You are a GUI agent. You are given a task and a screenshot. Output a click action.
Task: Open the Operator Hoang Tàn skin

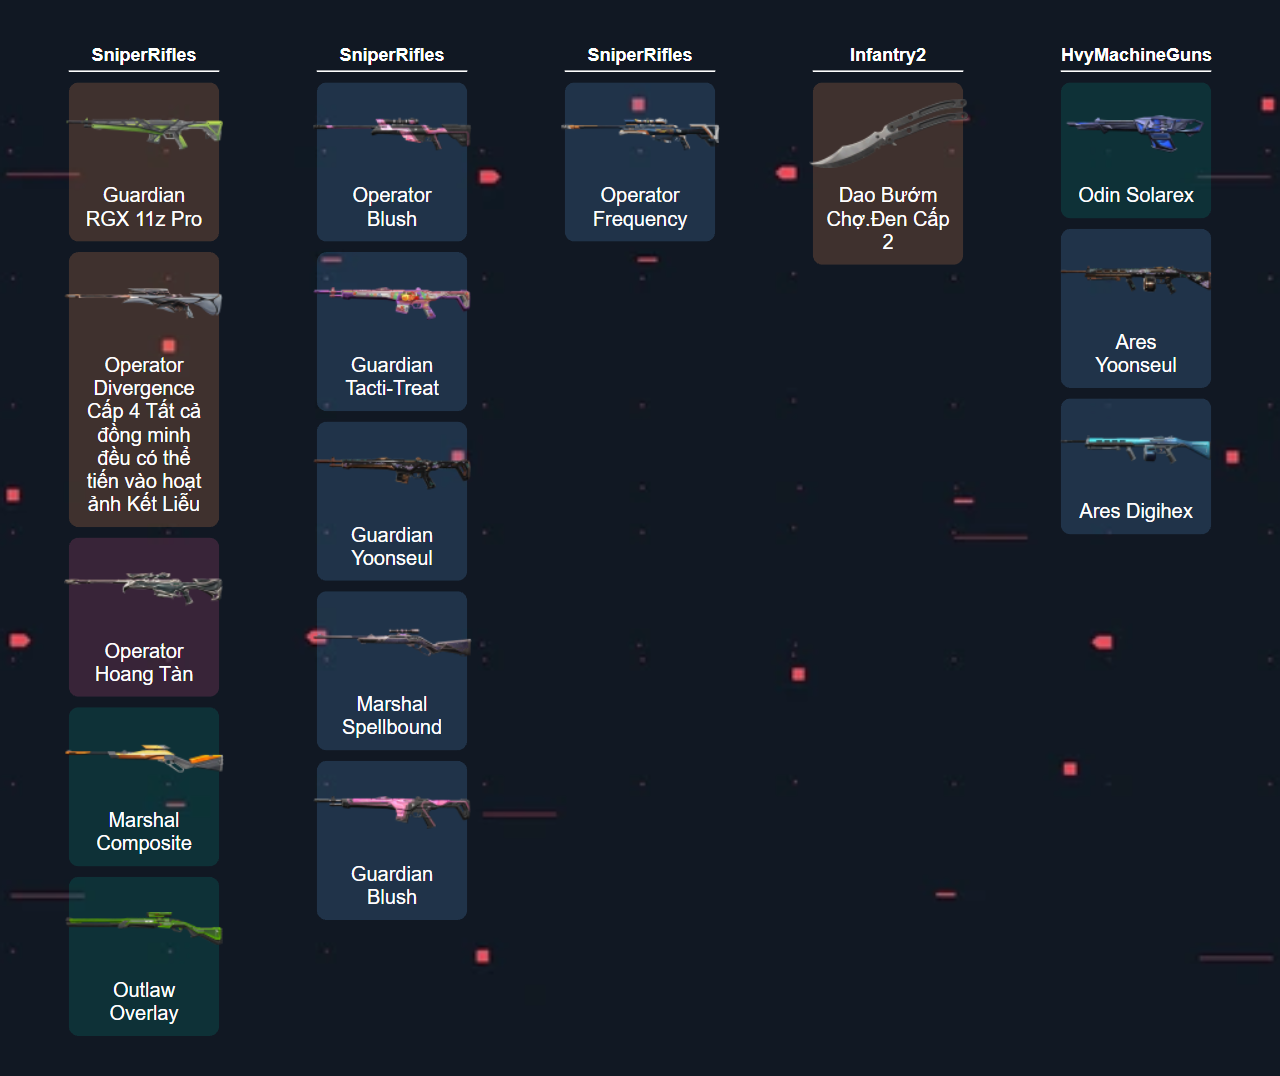point(144,618)
